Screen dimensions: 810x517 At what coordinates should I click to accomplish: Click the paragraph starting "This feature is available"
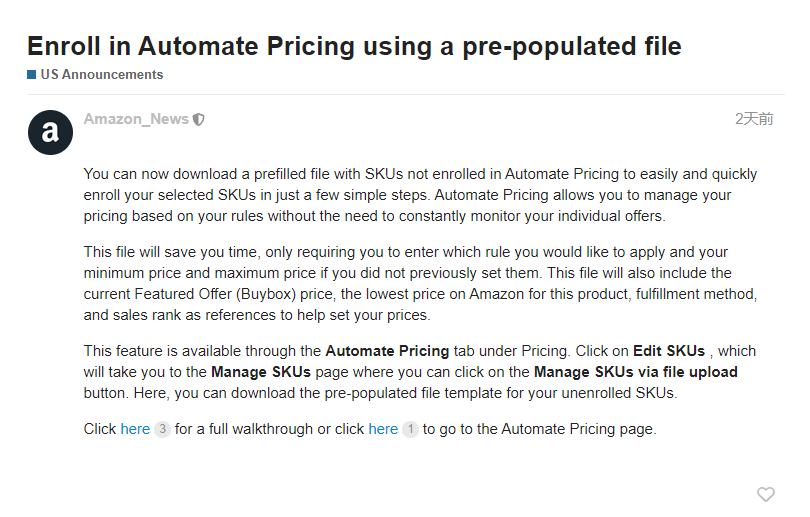[420, 372]
